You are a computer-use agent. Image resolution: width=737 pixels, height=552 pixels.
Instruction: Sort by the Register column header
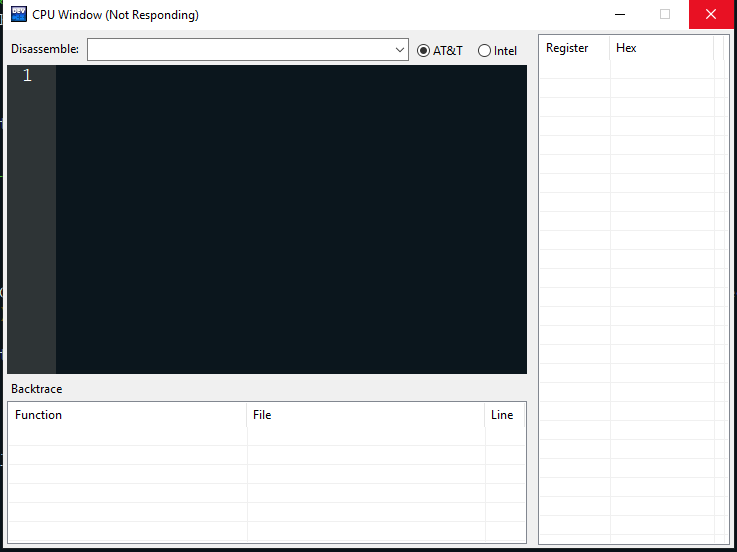(x=574, y=48)
